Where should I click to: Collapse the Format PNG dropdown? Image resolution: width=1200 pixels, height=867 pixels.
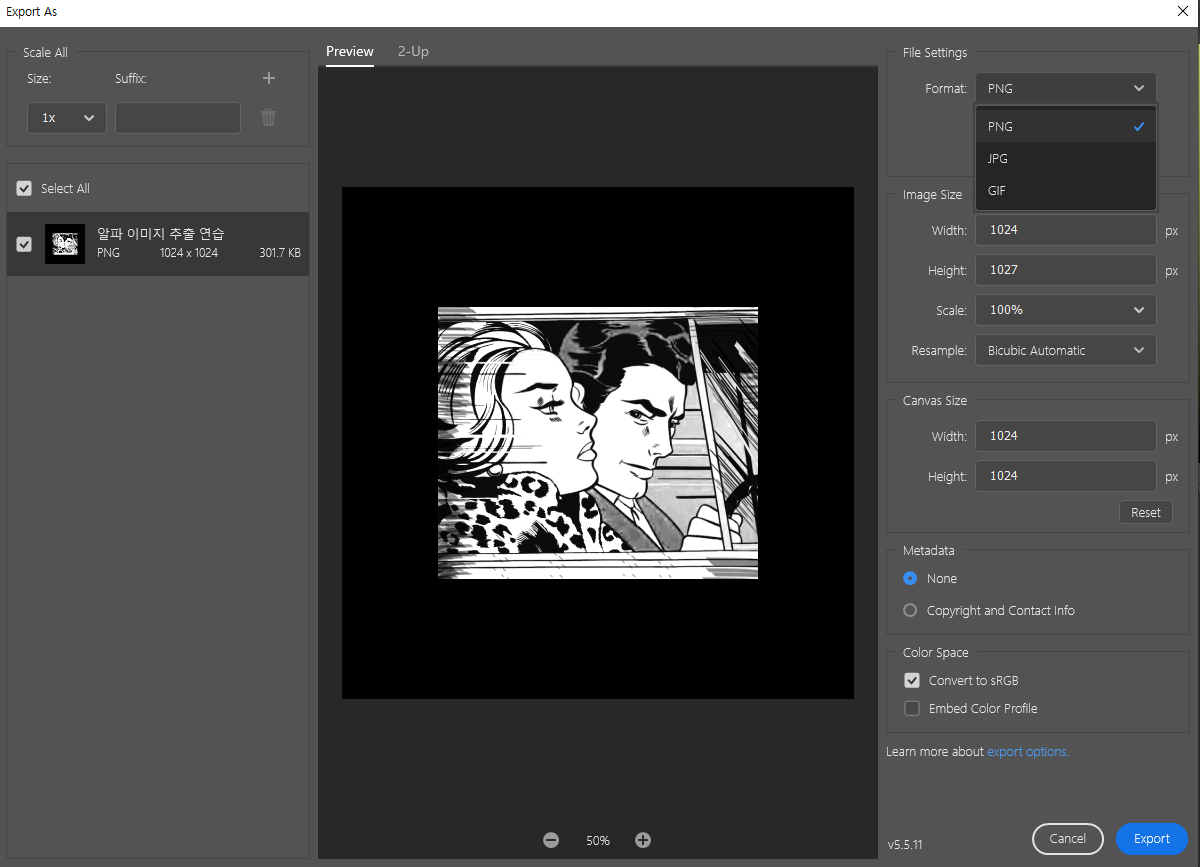tap(1066, 88)
